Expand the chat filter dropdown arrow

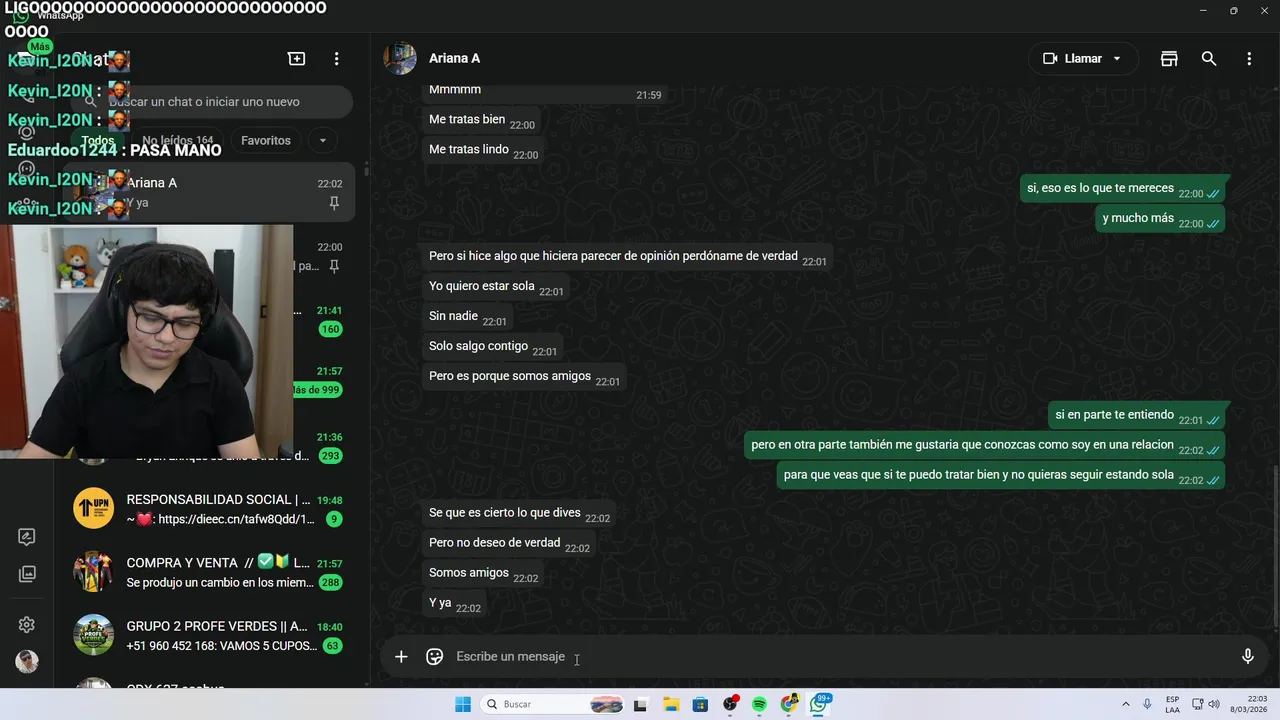pos(322,141)
